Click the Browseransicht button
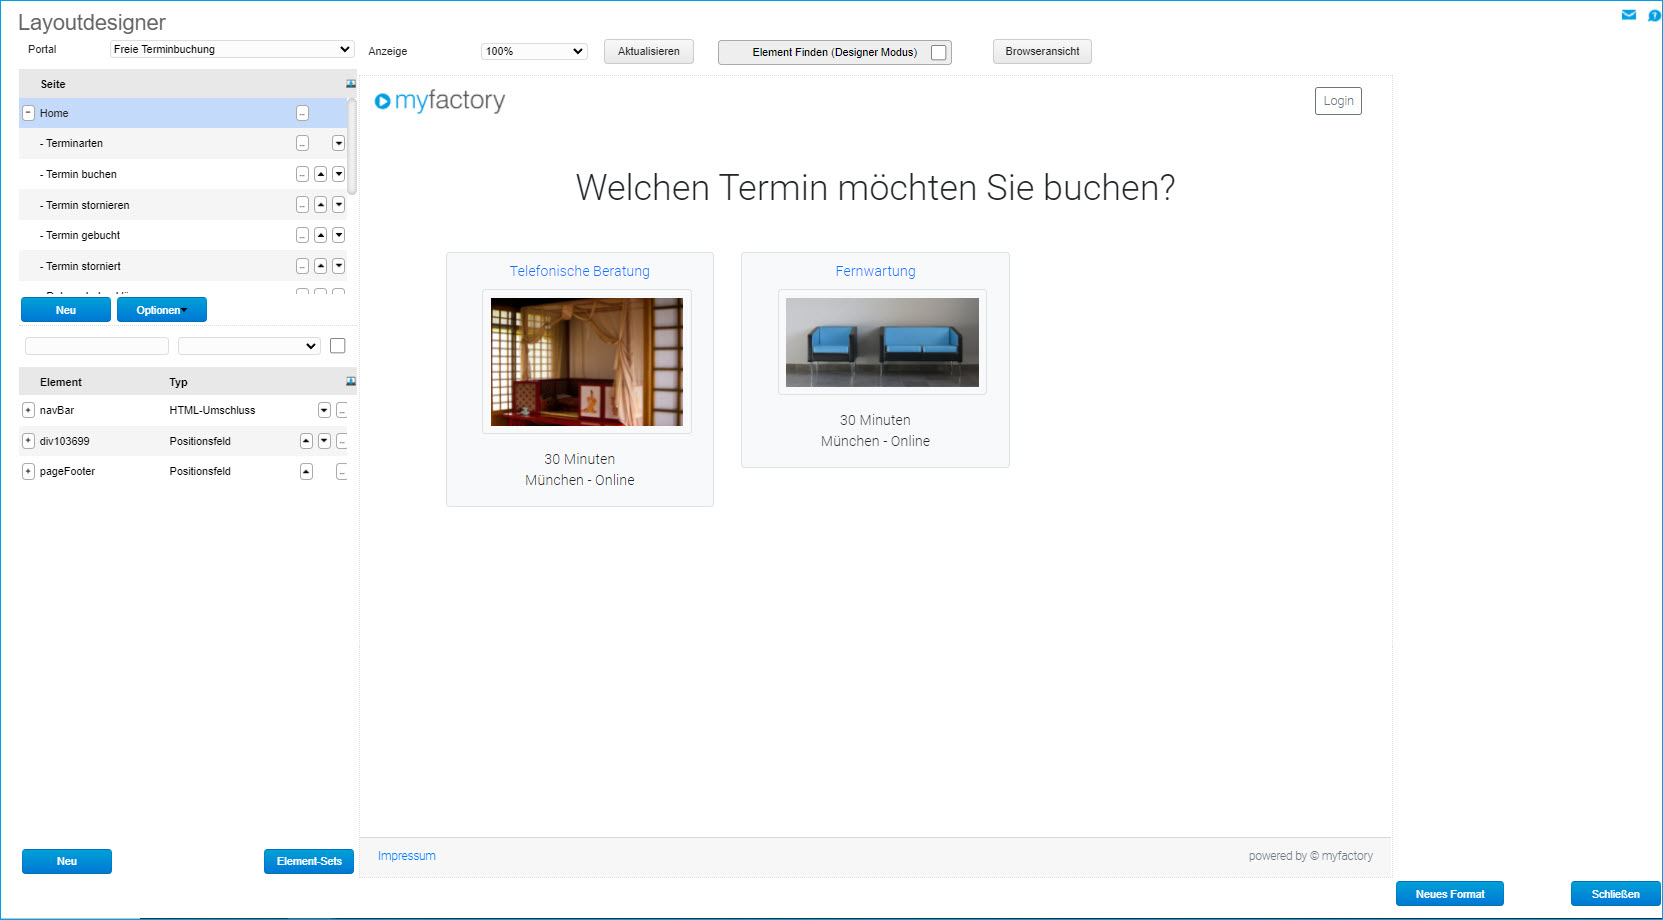The height and width of the screenshot is (920, 1663). pyautogui.click(x=1042, y=51)
